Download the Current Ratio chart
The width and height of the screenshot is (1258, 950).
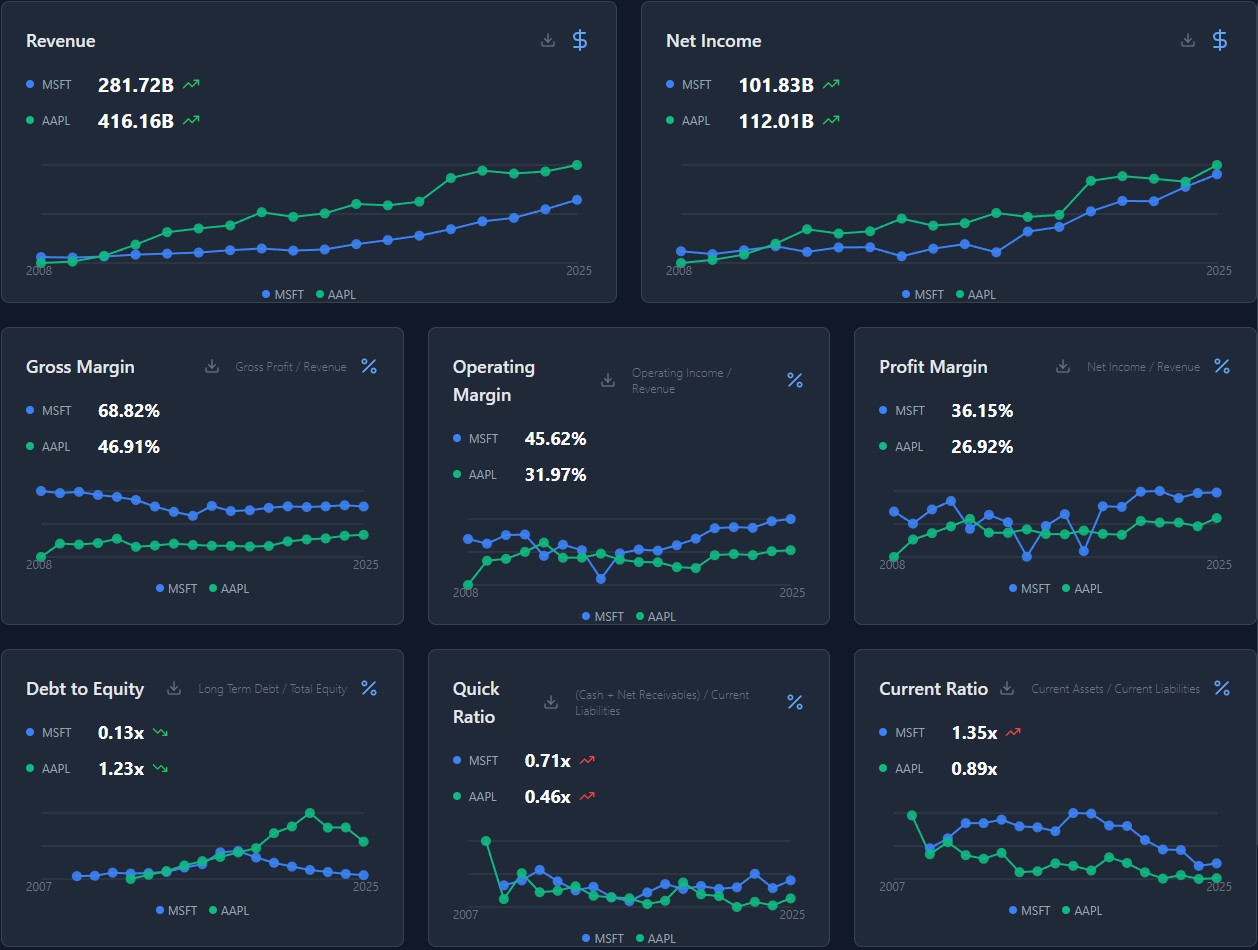pyautogui.click(x=1008, y=688)
